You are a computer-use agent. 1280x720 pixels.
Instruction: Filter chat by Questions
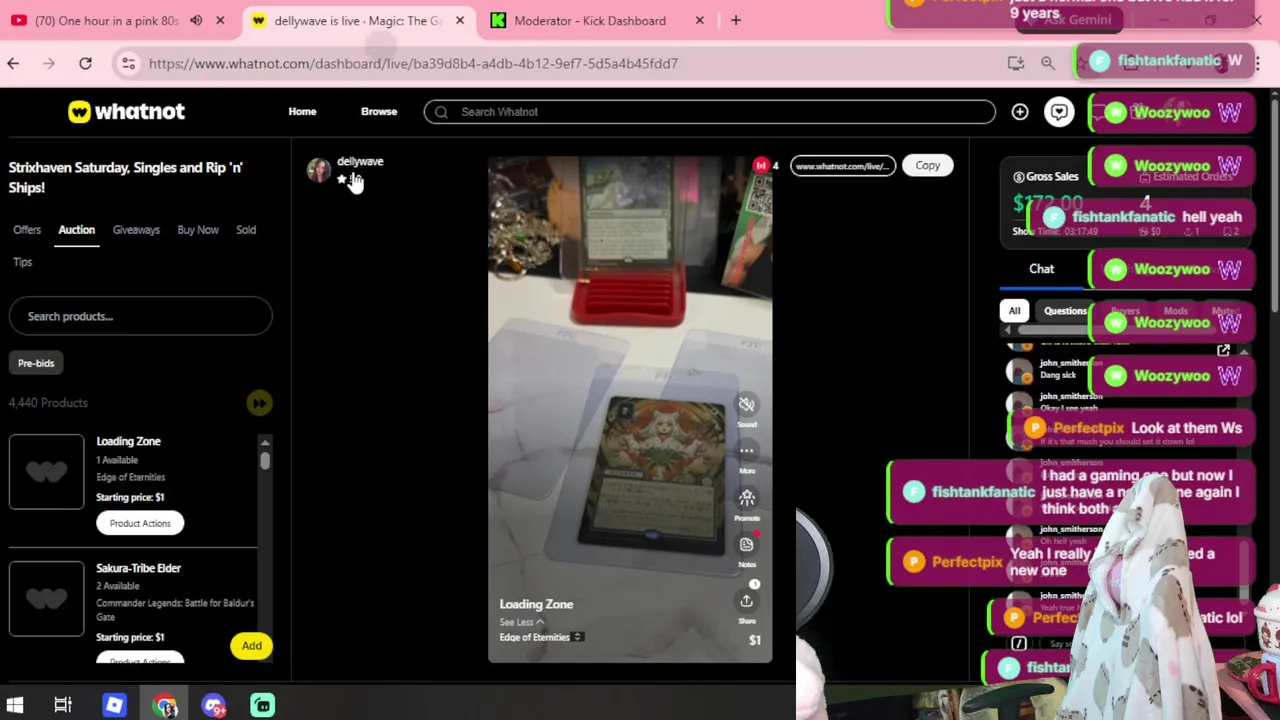[x=1065, y=311]
